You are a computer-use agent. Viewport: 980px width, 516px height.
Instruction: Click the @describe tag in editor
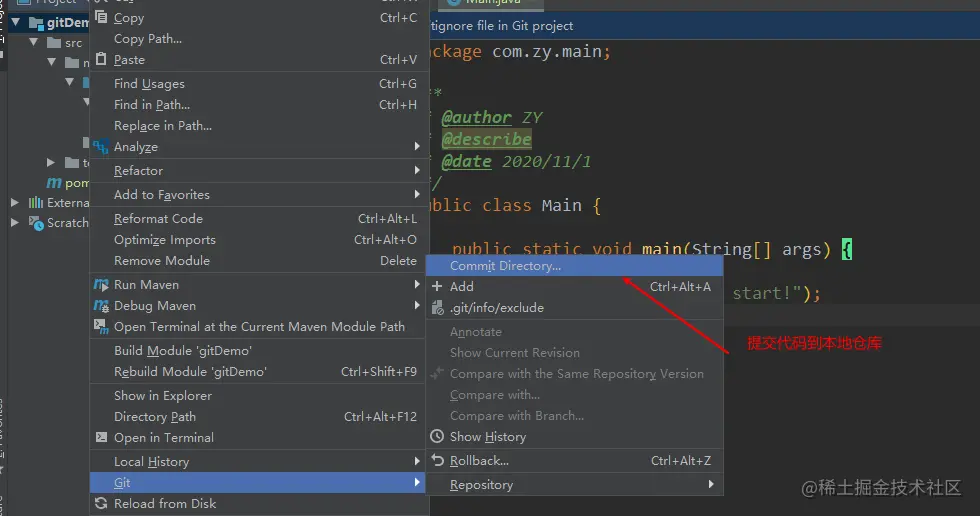[x=486, y=139]
